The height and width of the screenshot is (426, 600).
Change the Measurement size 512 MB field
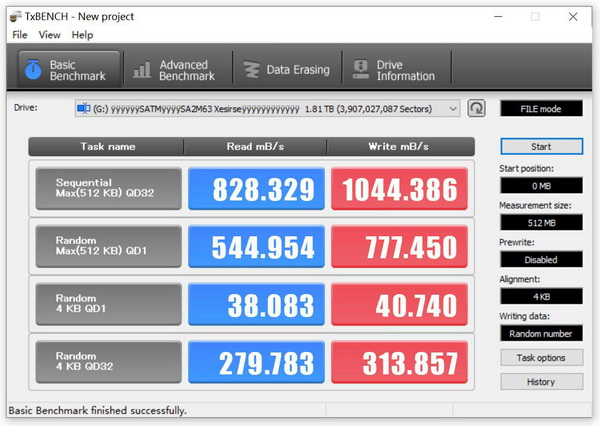541,222
